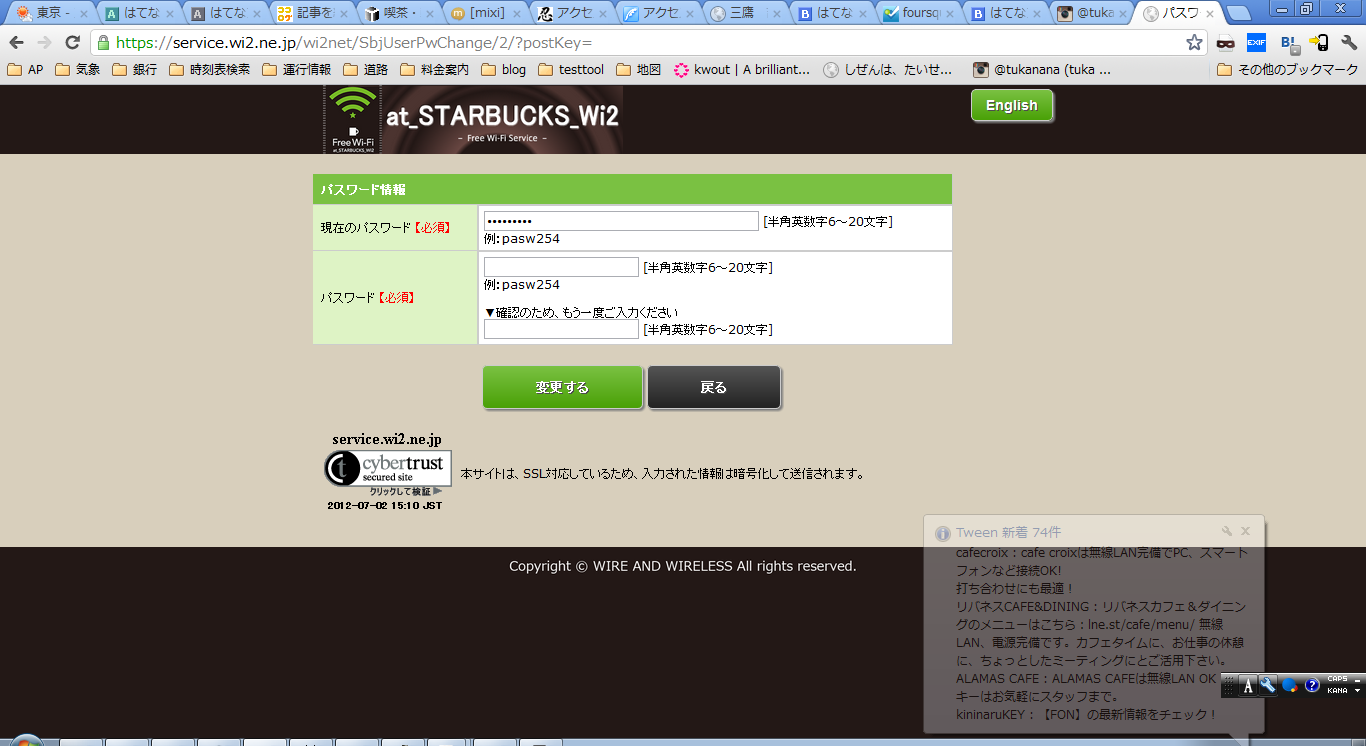Open the kwout bookmark link

tap(742, 70)
